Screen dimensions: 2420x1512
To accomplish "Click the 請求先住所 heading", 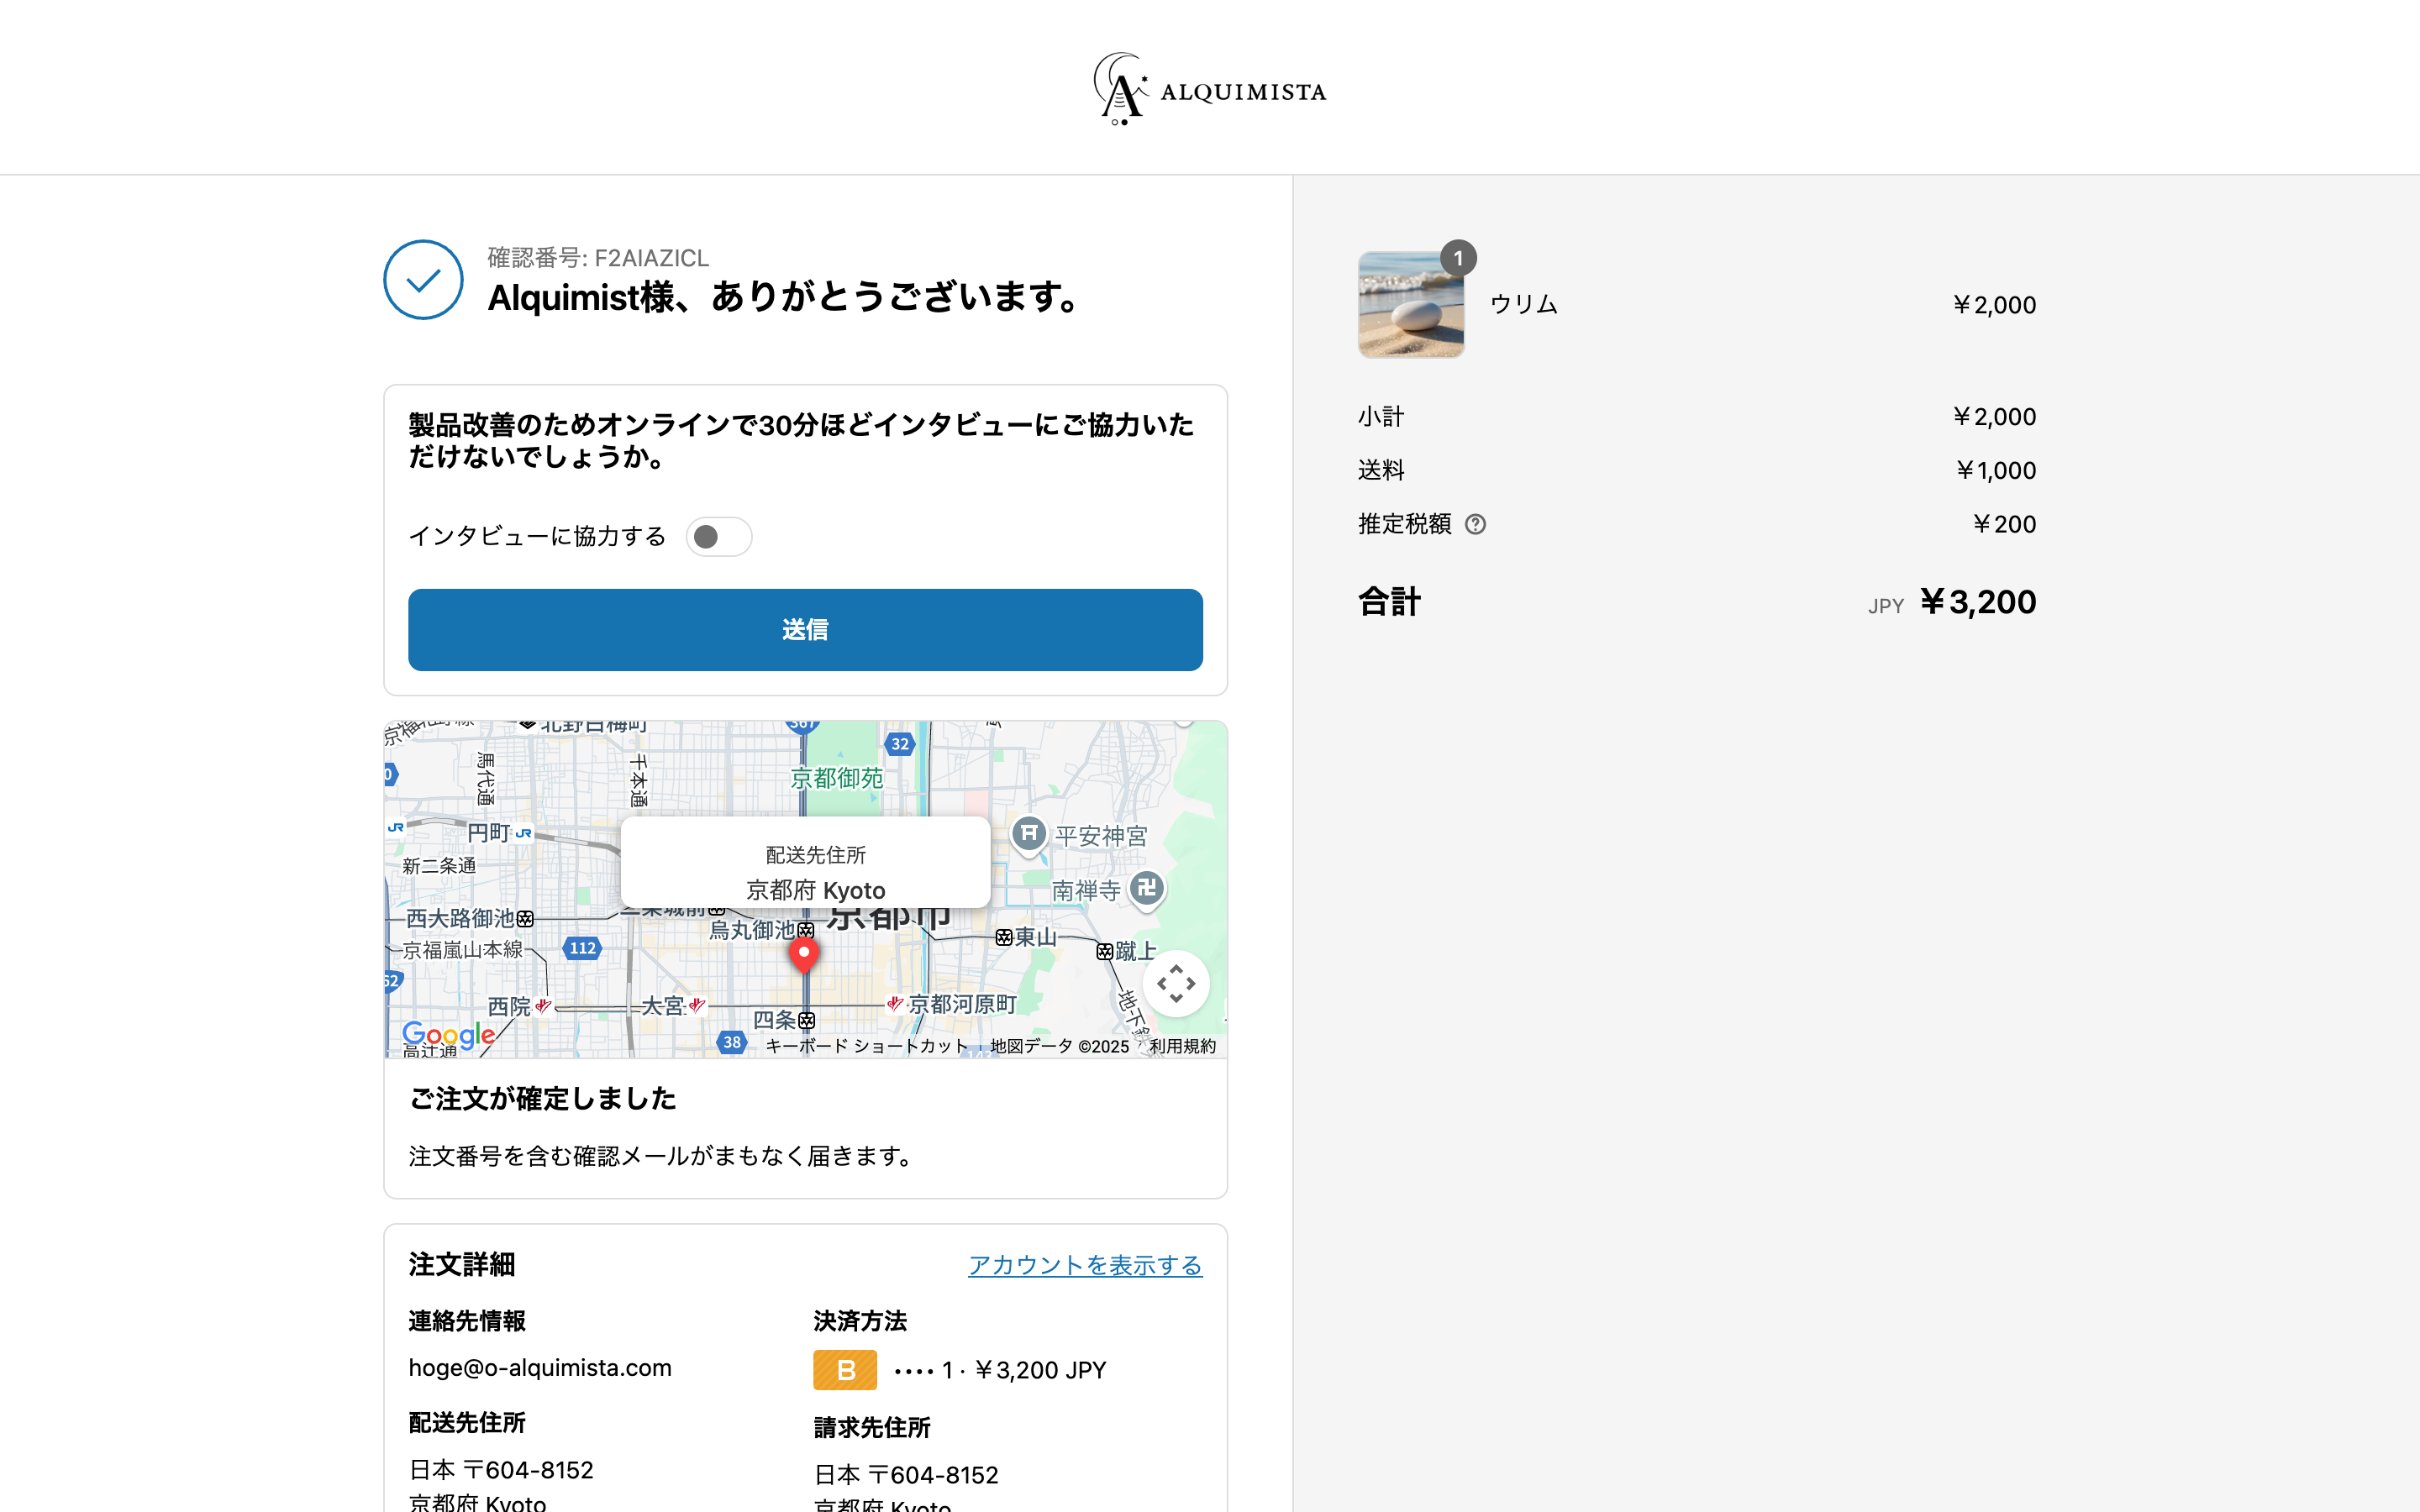I will pyautogui.click(x=872, y=1427).
